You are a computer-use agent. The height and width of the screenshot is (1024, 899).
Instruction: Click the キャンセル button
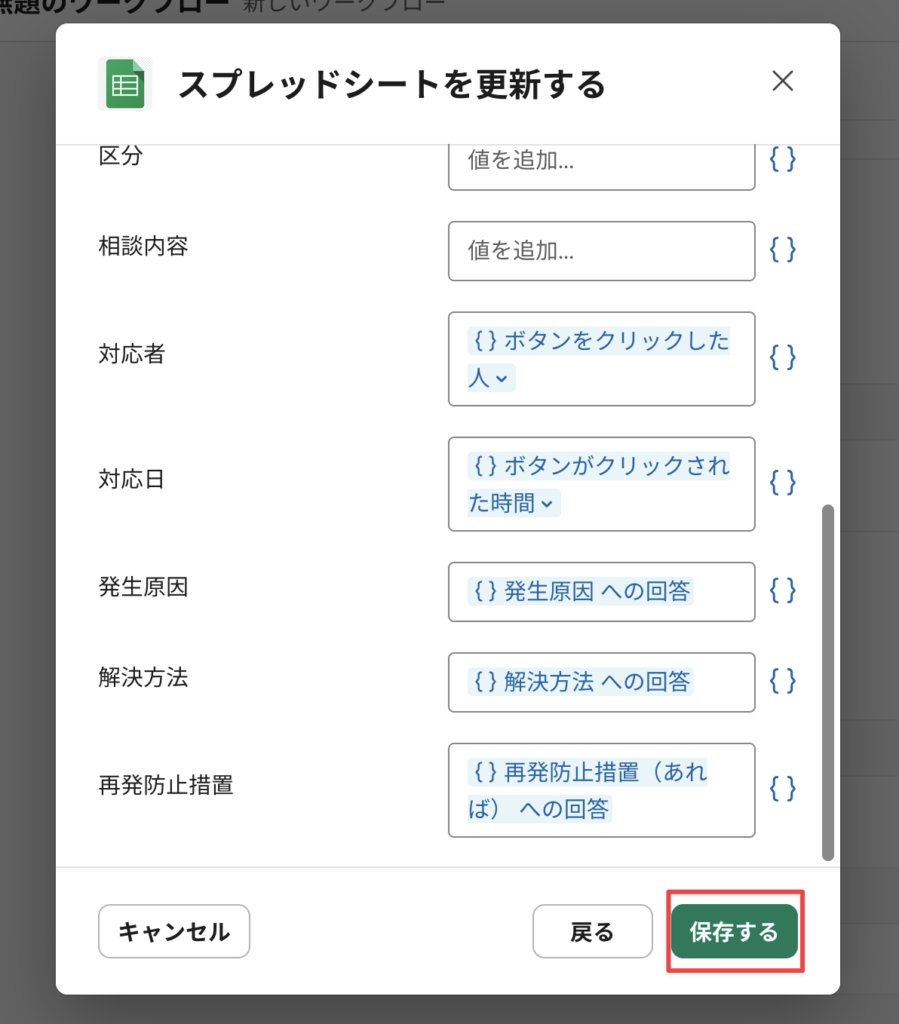click(174, 932)
